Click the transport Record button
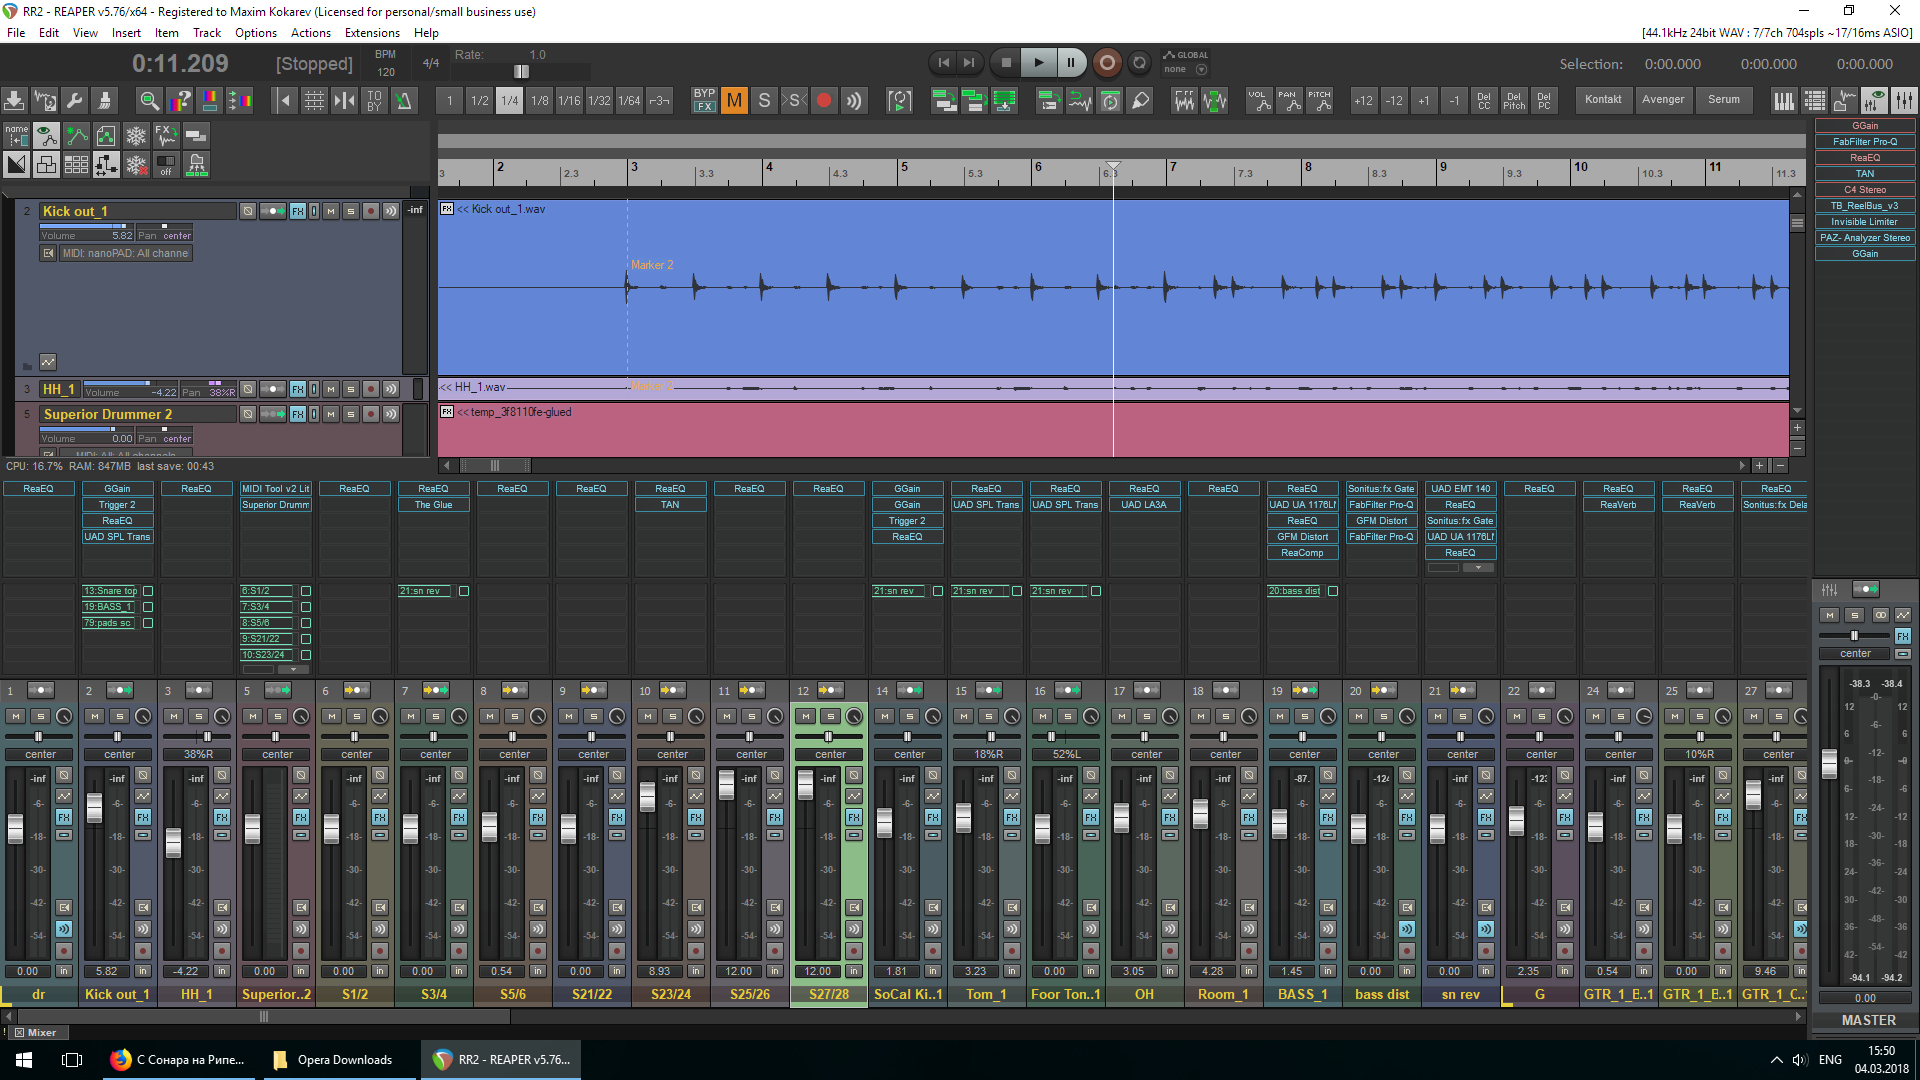The width and height of the screenshot is (1920, 1080). [1106, 63]
